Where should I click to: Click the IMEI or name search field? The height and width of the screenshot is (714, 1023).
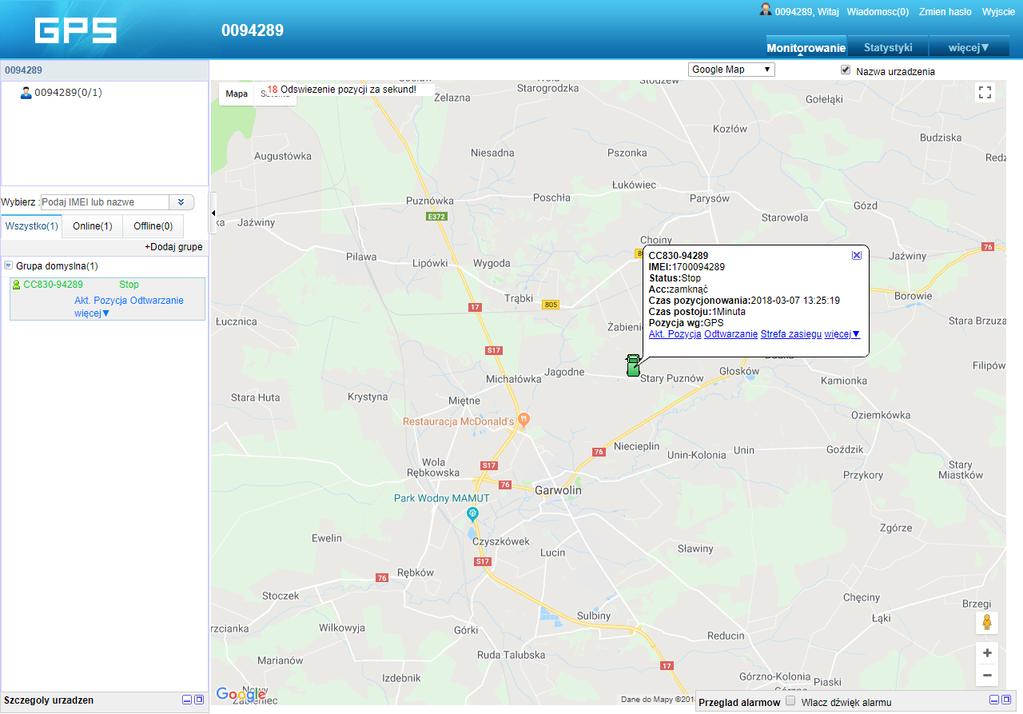[105, 202]
